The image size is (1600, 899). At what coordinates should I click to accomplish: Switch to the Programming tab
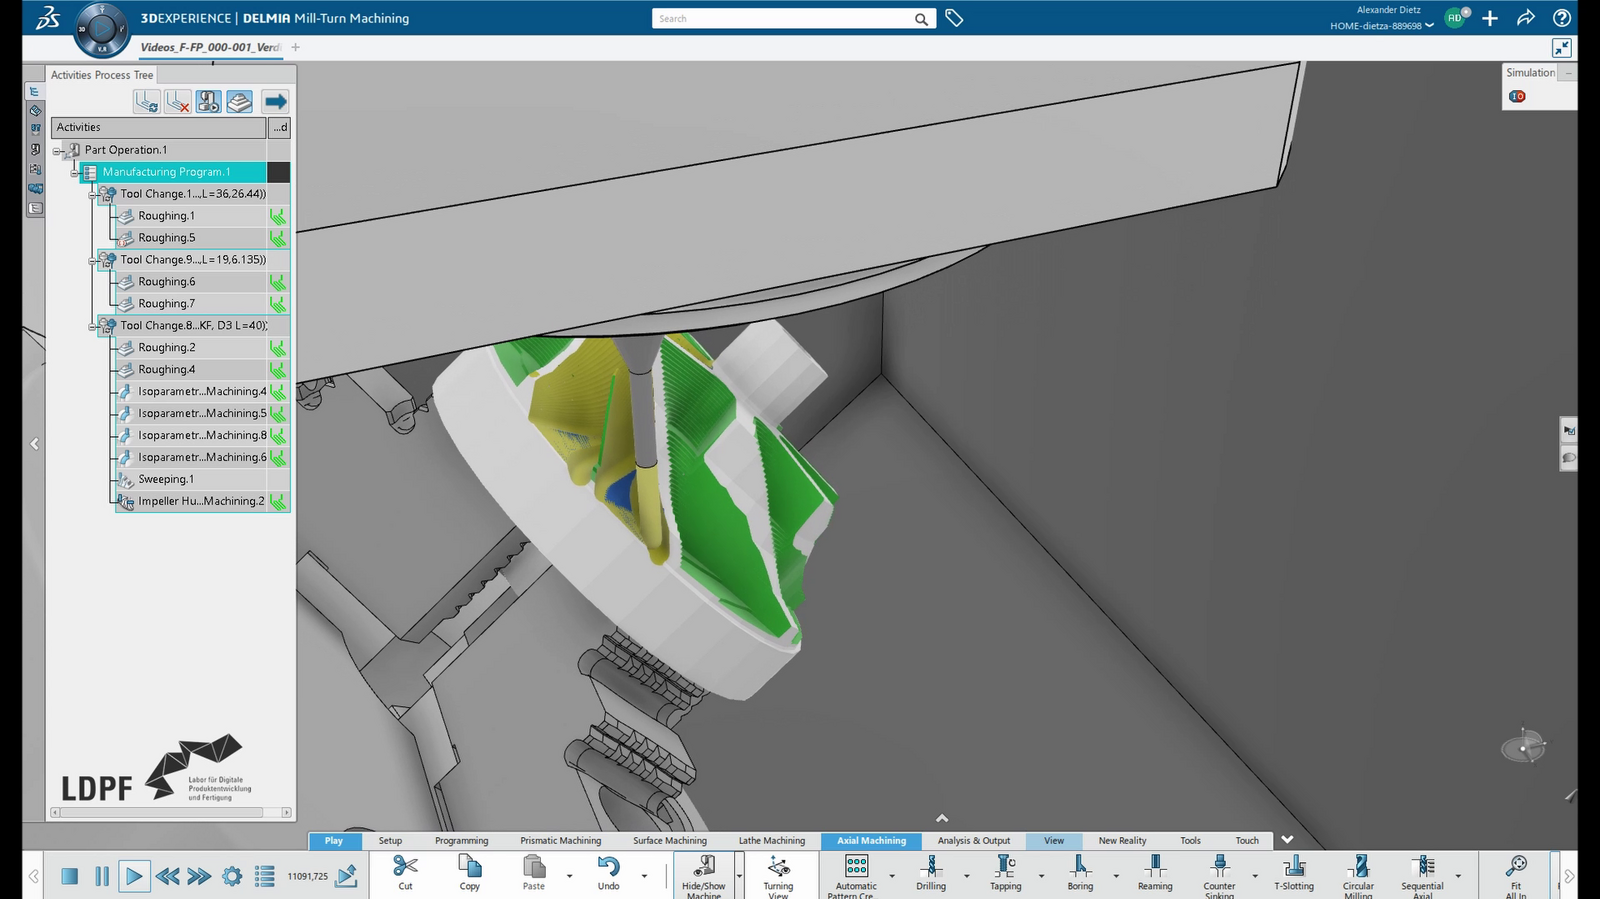[x=462, y=841]
